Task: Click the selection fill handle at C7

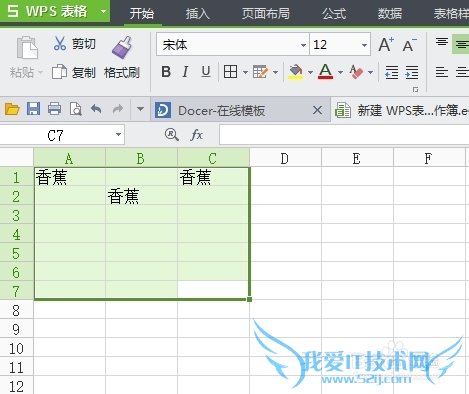Action: point(249,299)
